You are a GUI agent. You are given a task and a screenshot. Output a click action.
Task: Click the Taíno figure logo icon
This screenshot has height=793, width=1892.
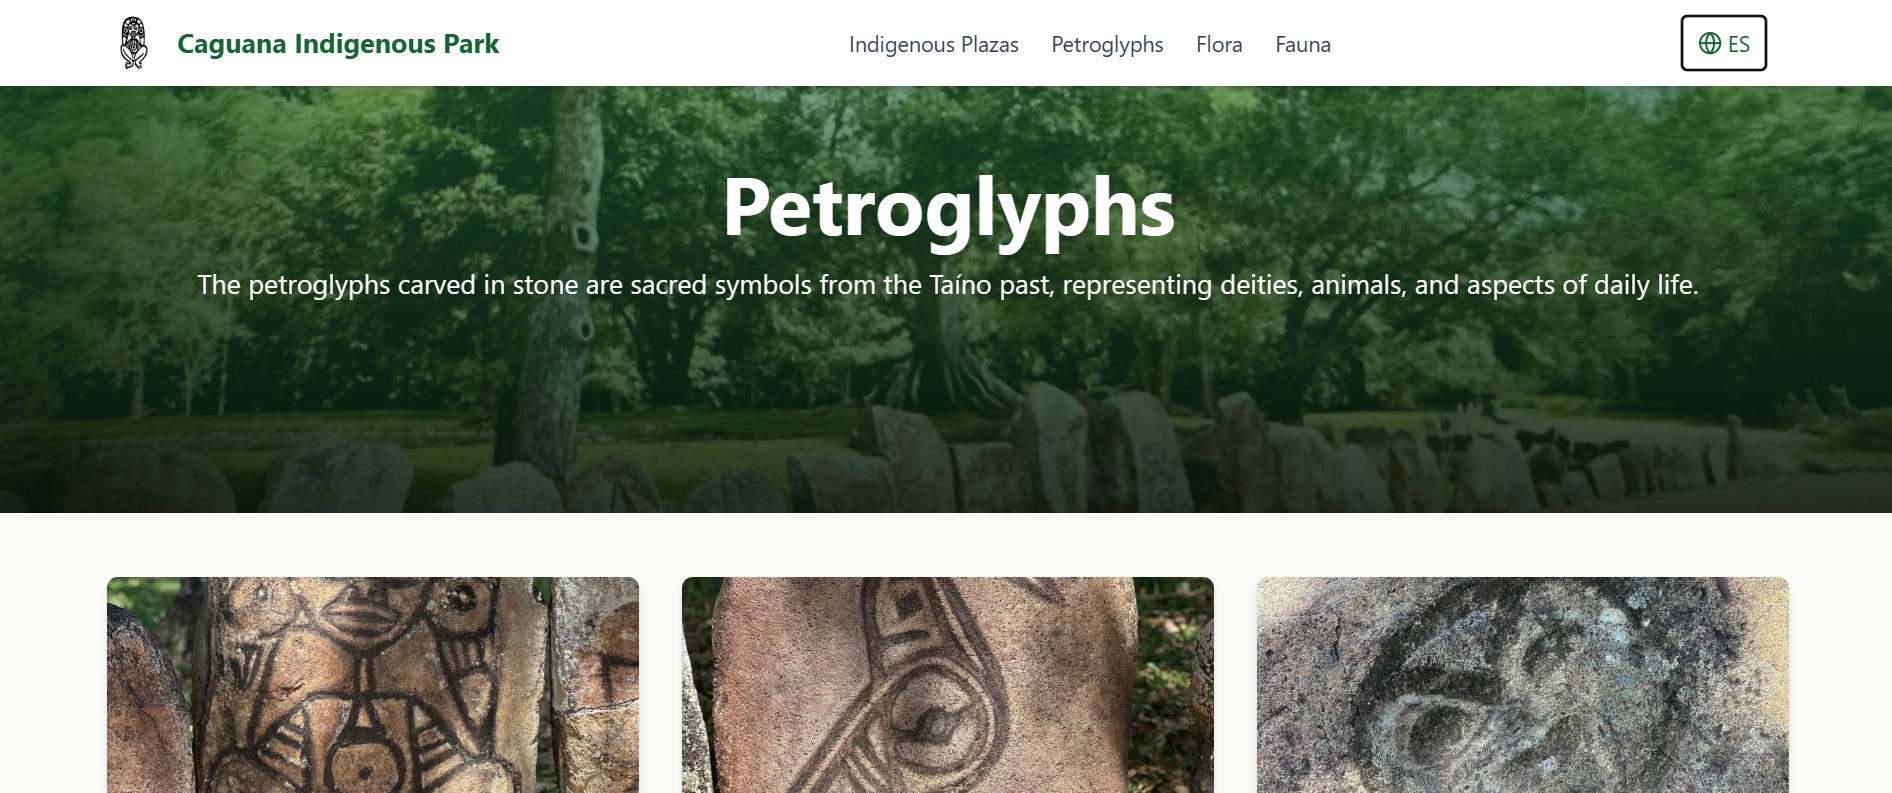coord(133,43)
